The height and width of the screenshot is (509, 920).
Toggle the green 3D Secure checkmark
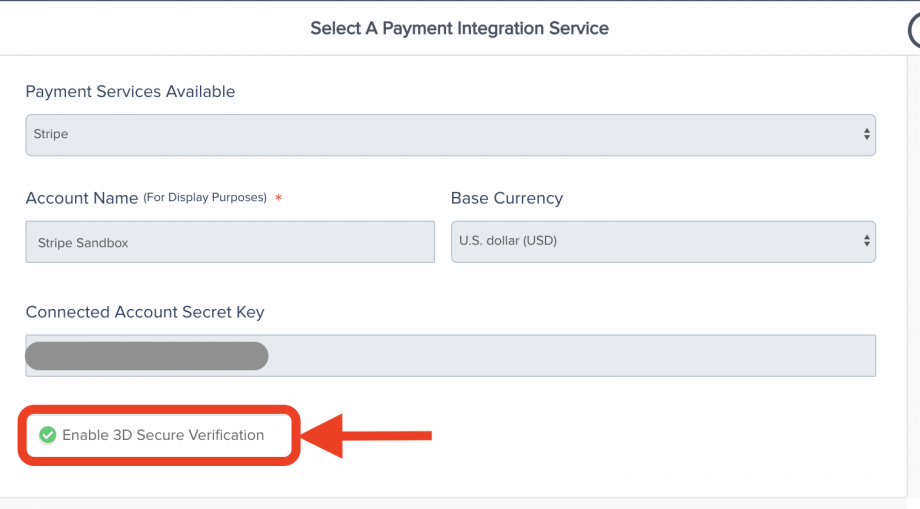(x=48, y=435)
